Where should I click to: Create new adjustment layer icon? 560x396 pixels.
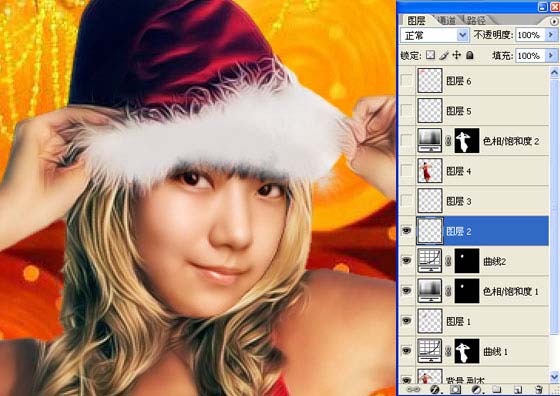pyautogui.click(x=476, y=390)
